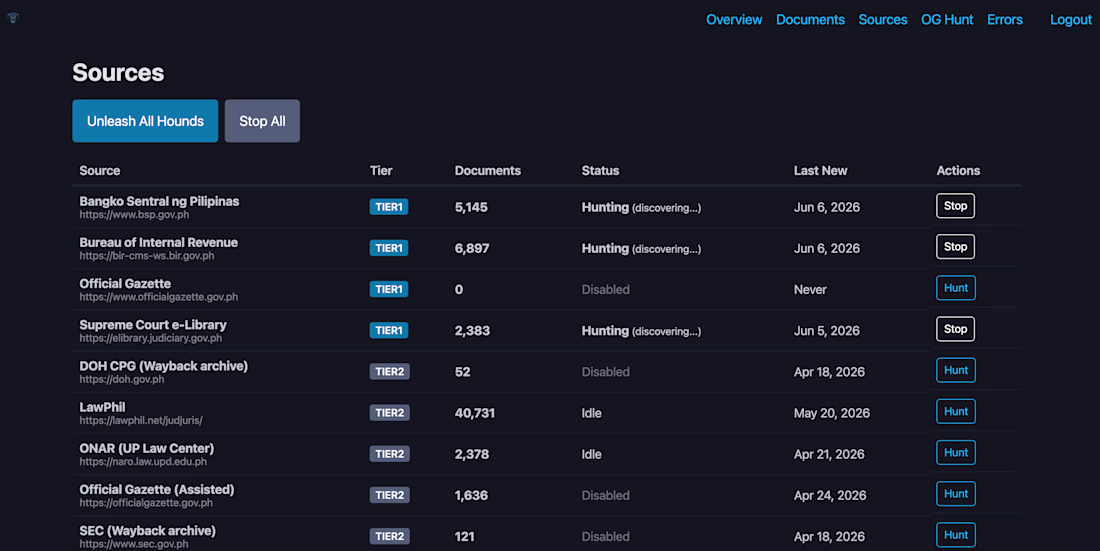
Task: Click TIER2 badge in SEC row
Action: tap(389, 536)
